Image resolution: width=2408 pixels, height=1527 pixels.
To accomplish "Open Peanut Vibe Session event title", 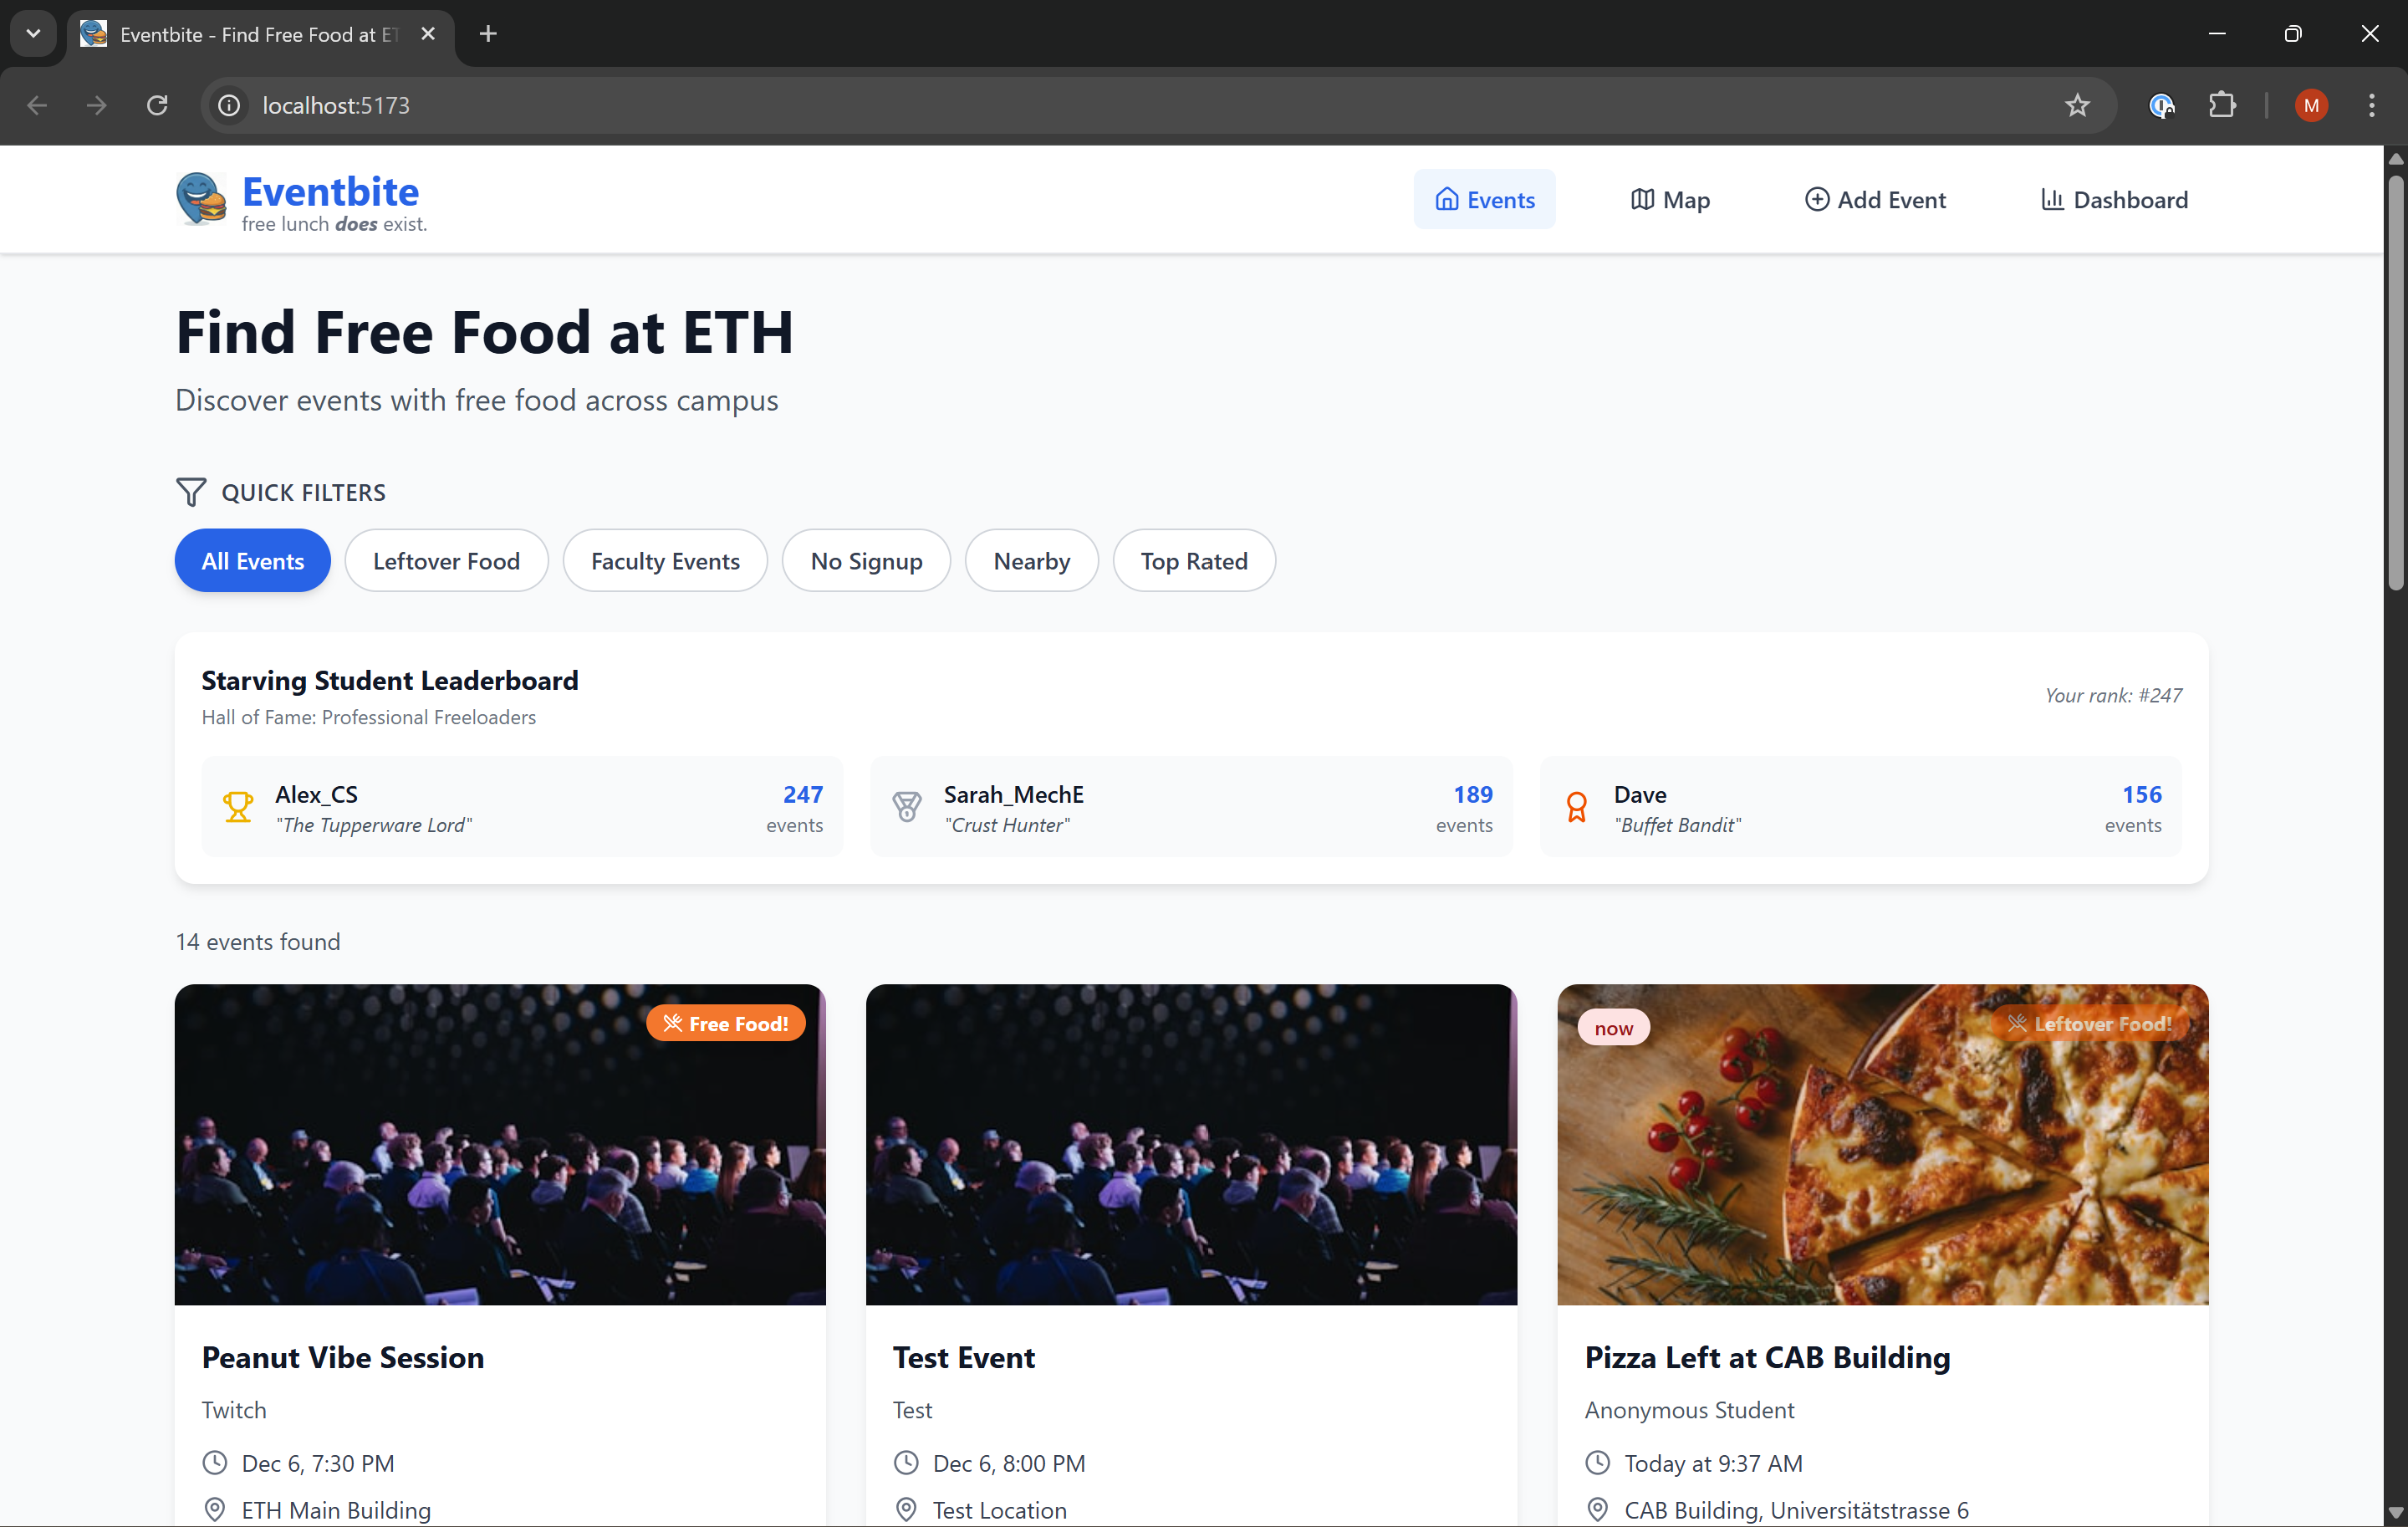I will [x=343, y=1357].
